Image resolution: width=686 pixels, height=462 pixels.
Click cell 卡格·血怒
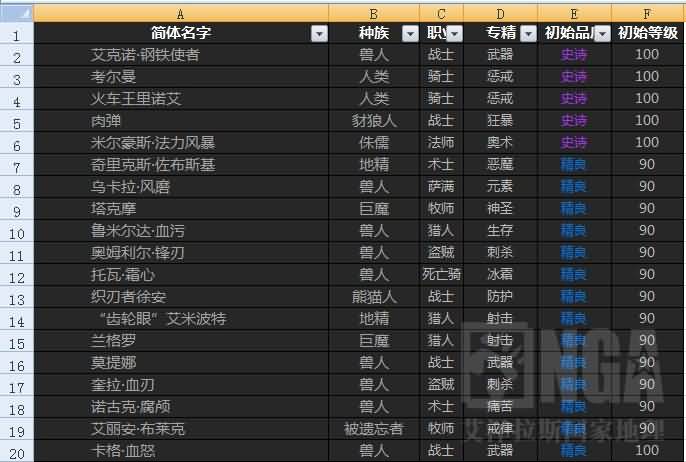pyautogui.click(x=181, y=451)
